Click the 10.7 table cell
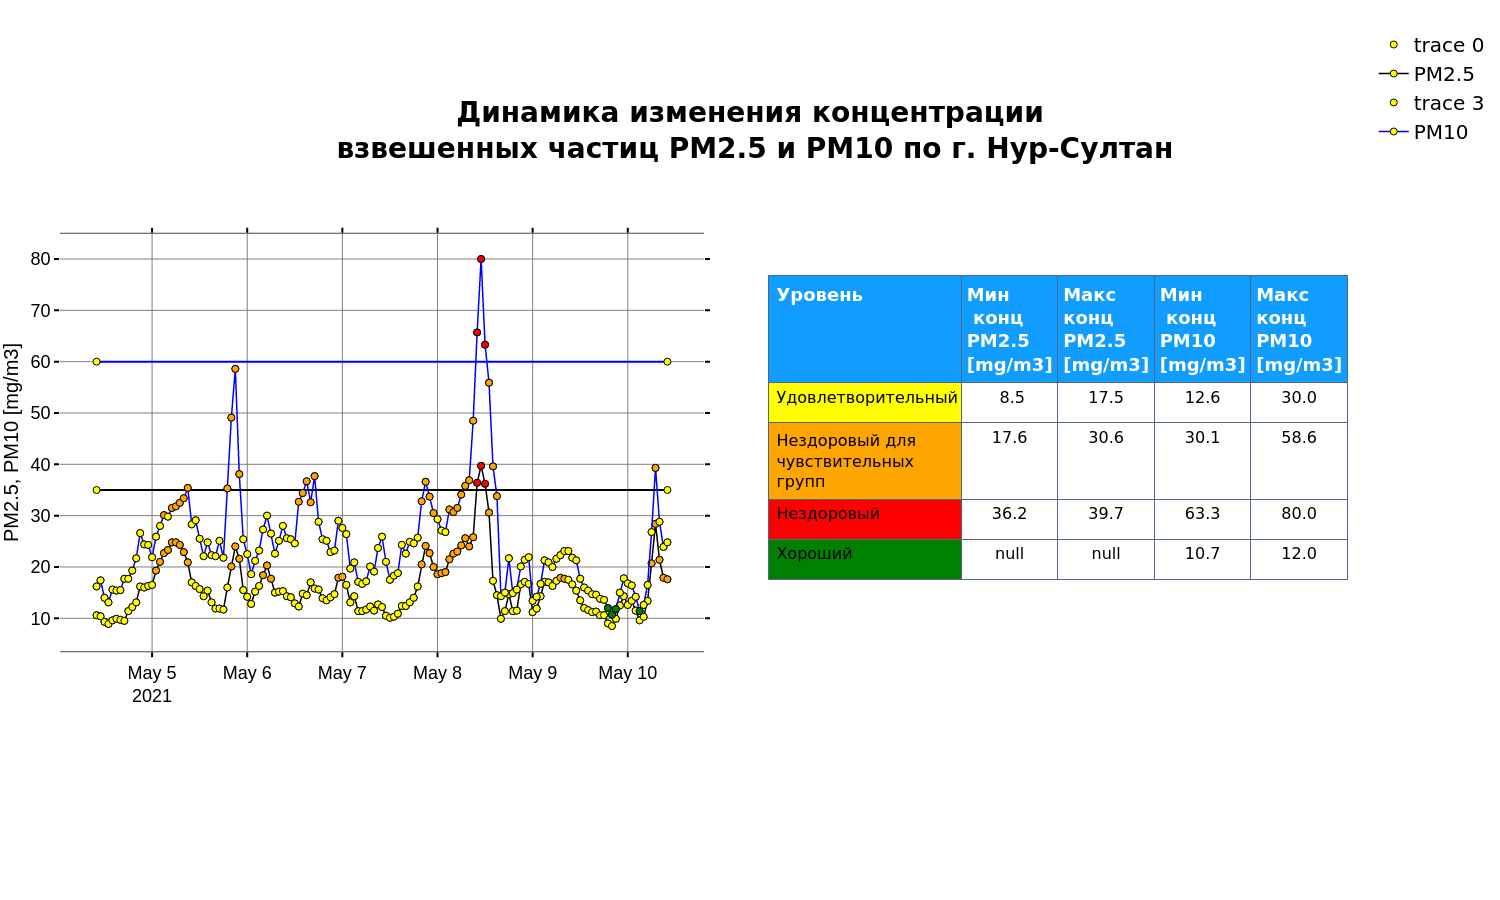1500x900 pixels. [x=1202, y=559]
